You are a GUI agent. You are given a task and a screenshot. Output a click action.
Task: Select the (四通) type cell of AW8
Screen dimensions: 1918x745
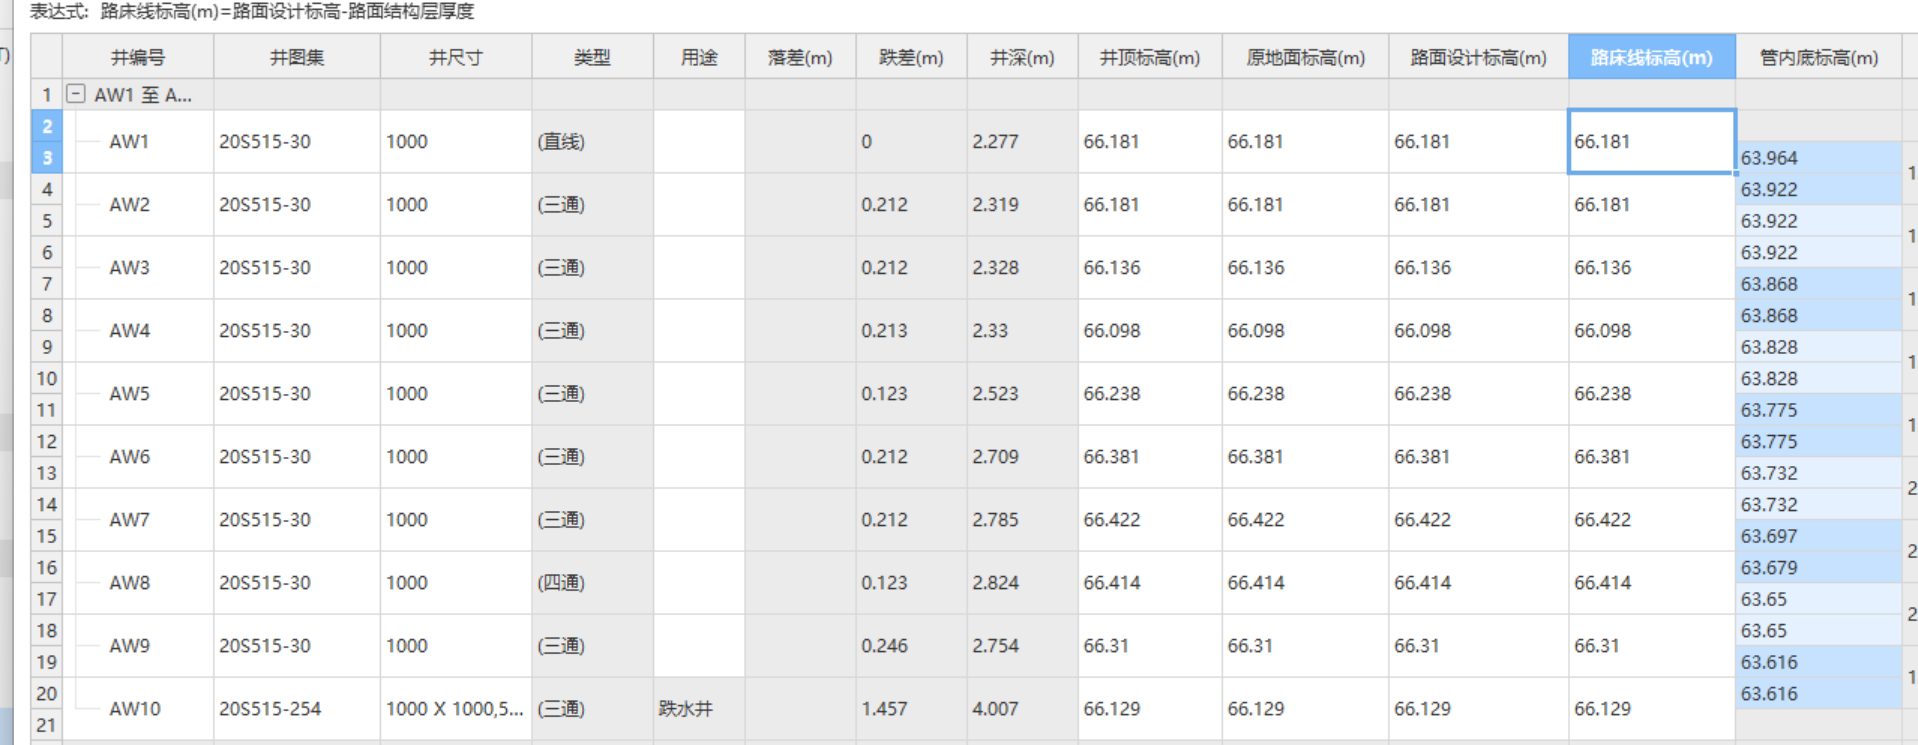pos(561,583)
